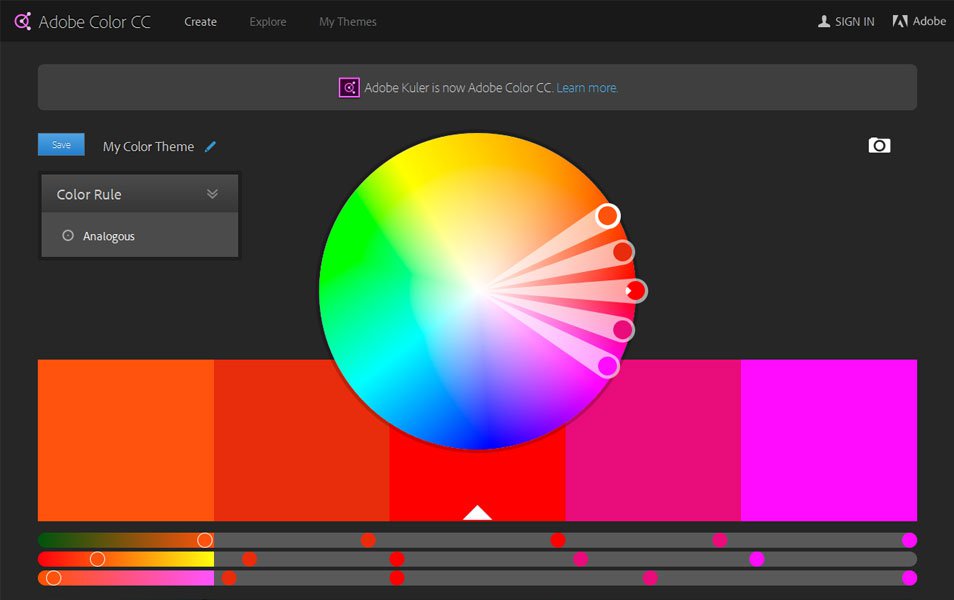954x600 pixels.
Task: Select the pink marker on color wheel
Action: coord(622,330)
